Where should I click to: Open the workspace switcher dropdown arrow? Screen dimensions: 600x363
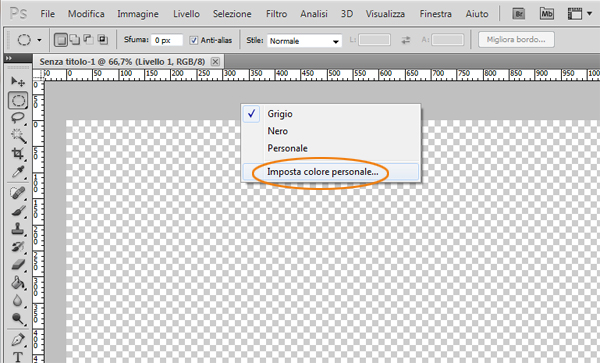point(590,14)
